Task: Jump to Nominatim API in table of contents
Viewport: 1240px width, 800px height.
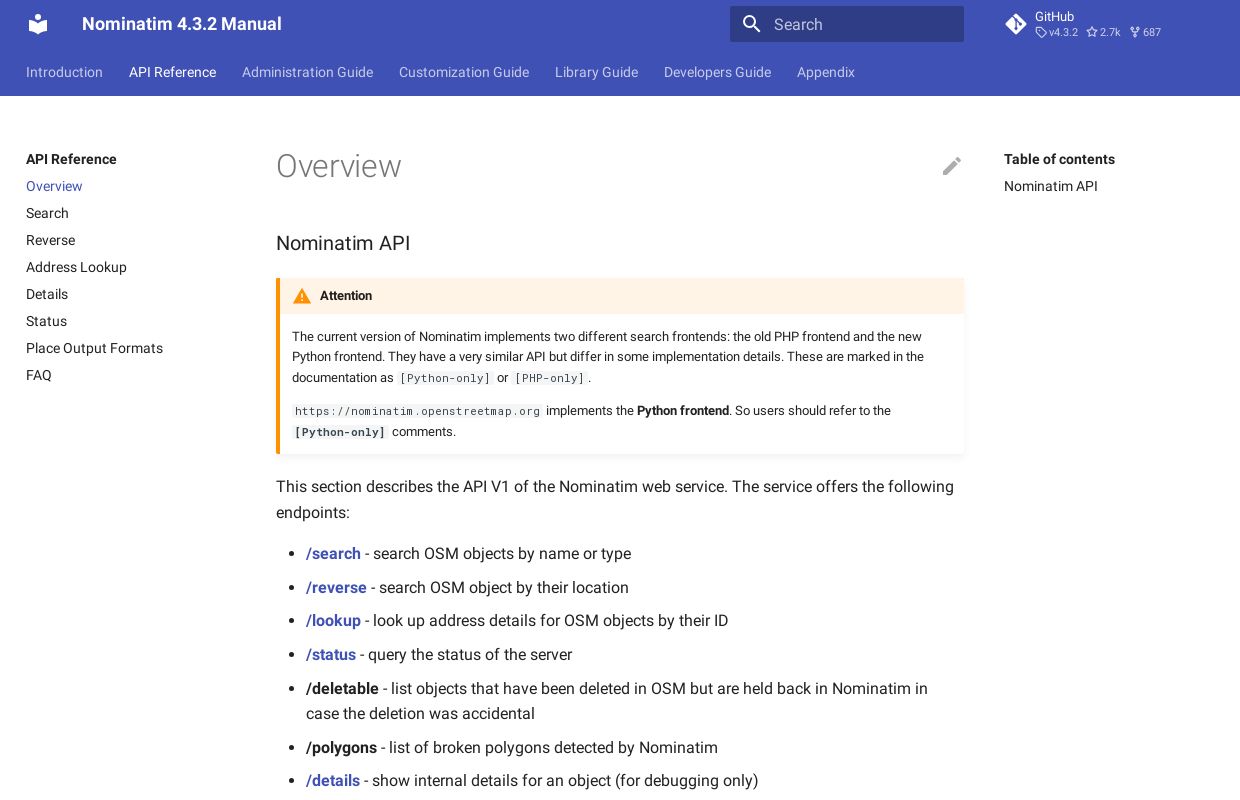Action: (x=1050, y=186)
